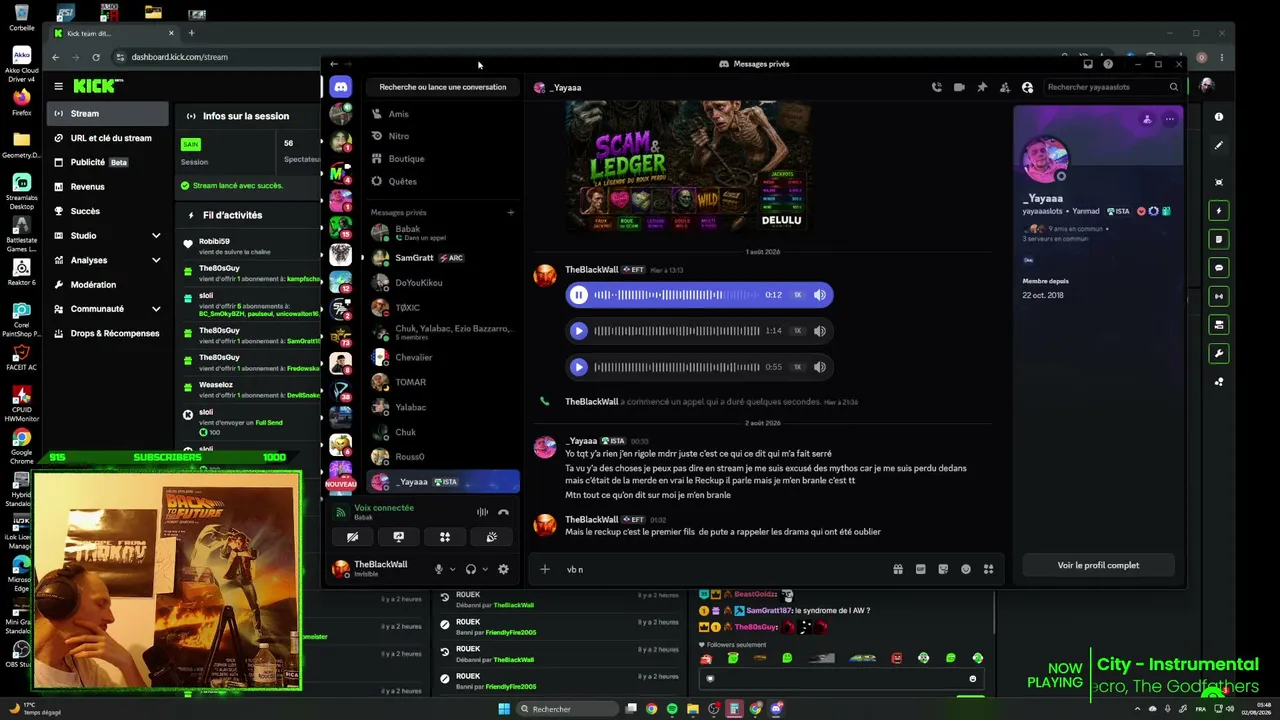Change playback speed of 0:55 voice message
Viewport: 1280px width, 720px height.
tap(797, 367)
